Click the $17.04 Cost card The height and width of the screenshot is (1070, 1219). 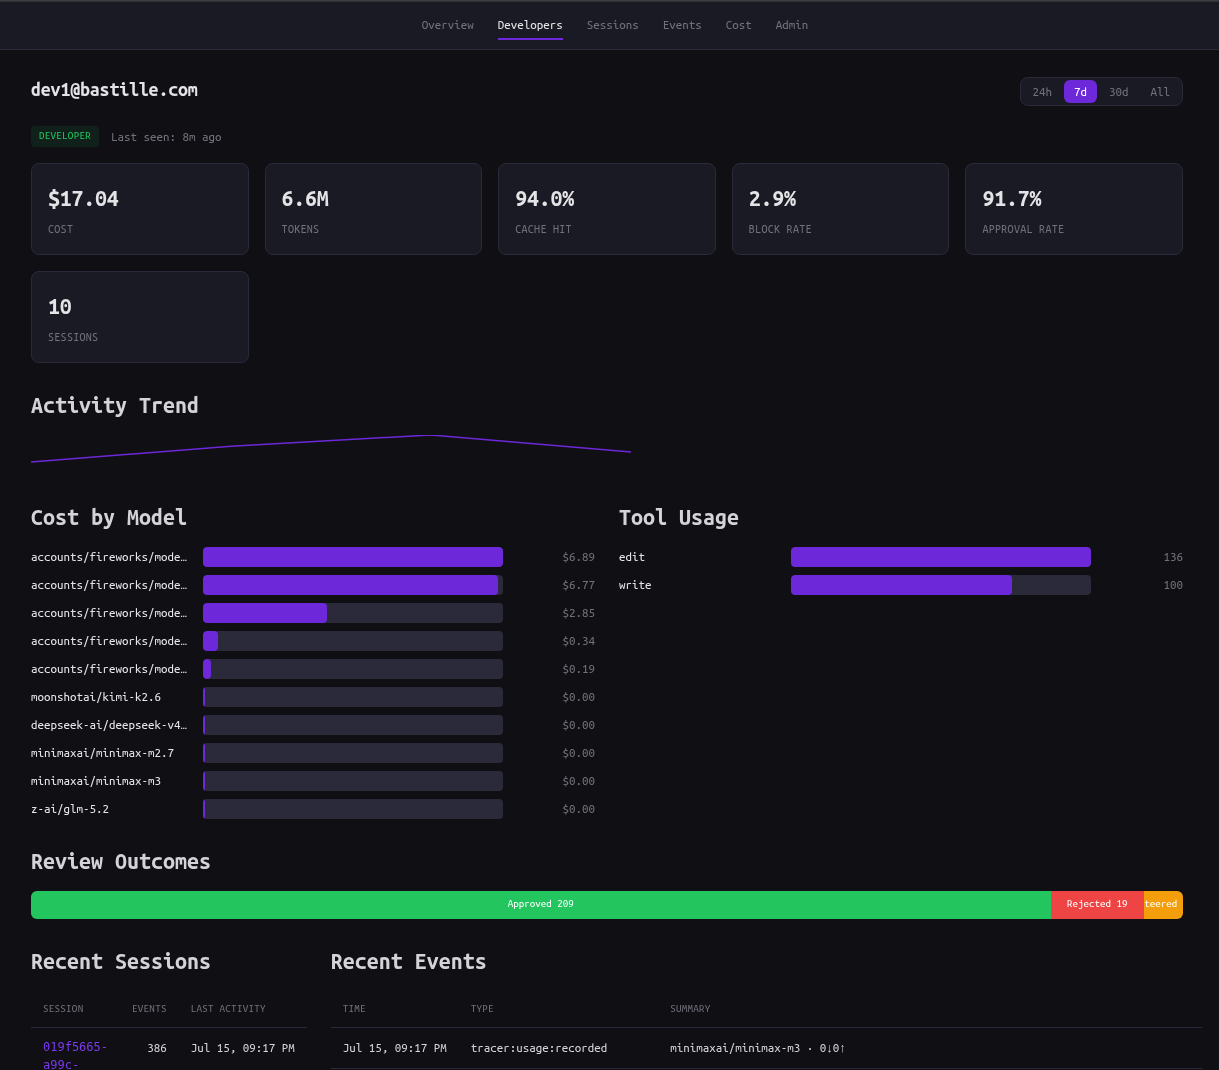(140, 209)
